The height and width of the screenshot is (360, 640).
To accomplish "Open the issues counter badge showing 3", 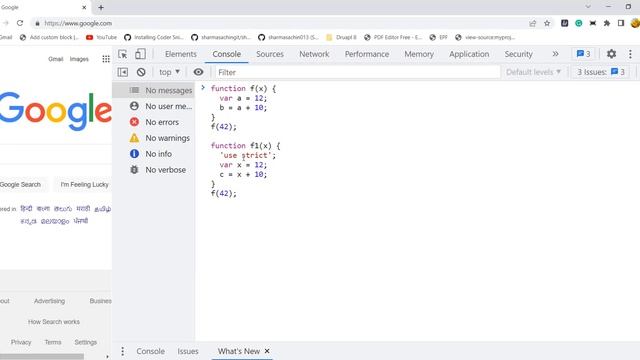I will pos(584,54).
